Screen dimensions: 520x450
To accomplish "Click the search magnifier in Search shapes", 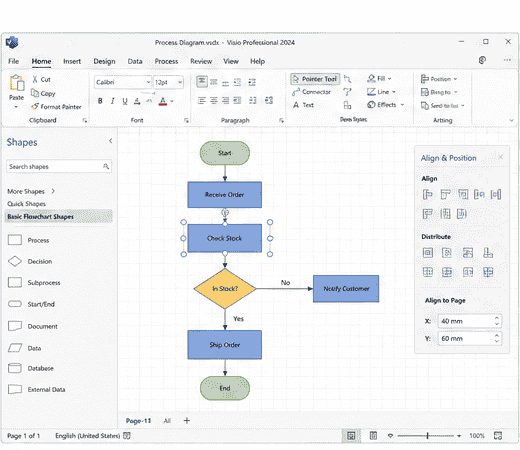I will pyautogui.click(x=106, y=166).
